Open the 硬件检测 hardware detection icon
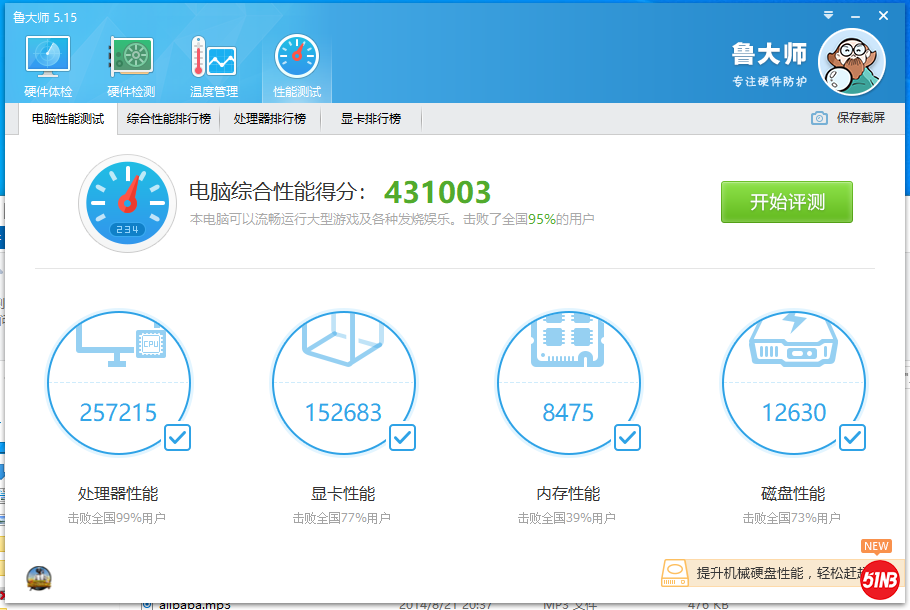This screenshot has width=910, height=610. tap(131, 67)
